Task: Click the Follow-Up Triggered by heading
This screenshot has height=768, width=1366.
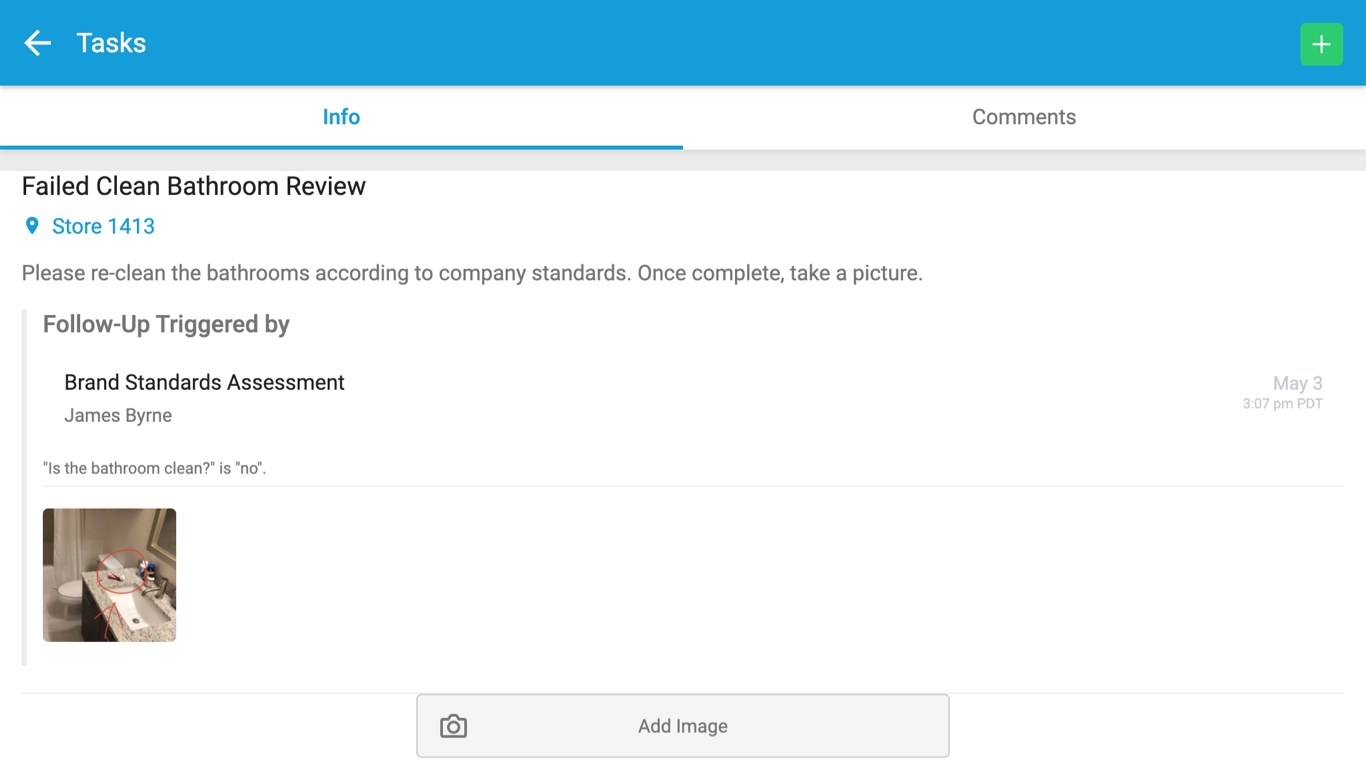Action: (166, 324)
